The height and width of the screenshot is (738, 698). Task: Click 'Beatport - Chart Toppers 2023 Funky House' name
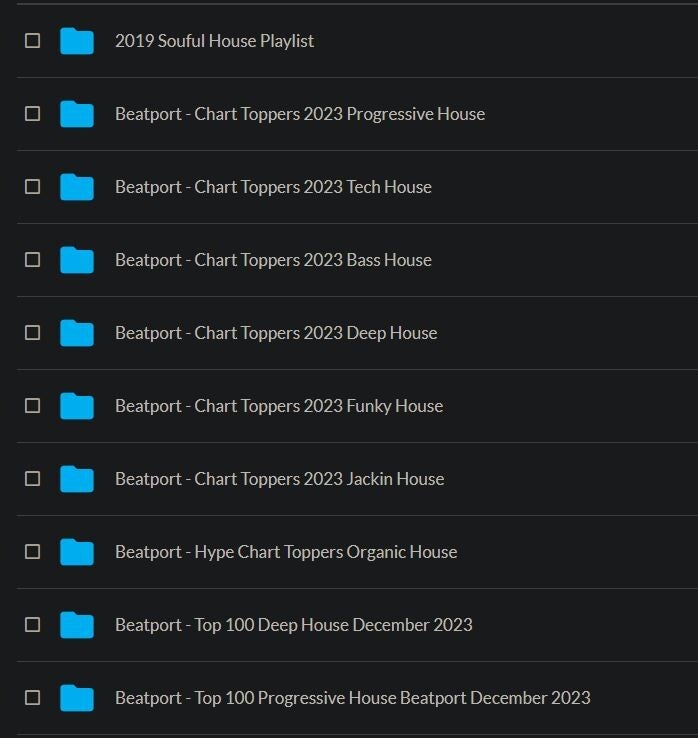point(279,406)
